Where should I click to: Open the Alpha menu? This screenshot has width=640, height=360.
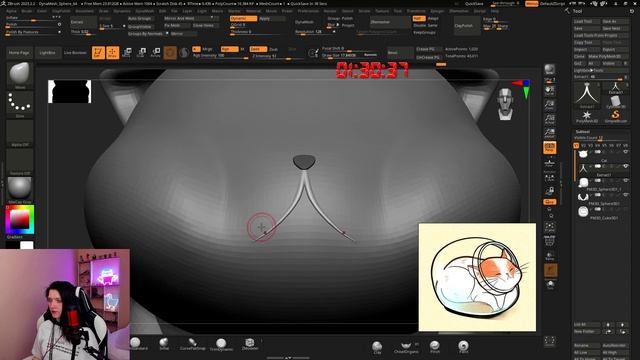click(11, 11)
